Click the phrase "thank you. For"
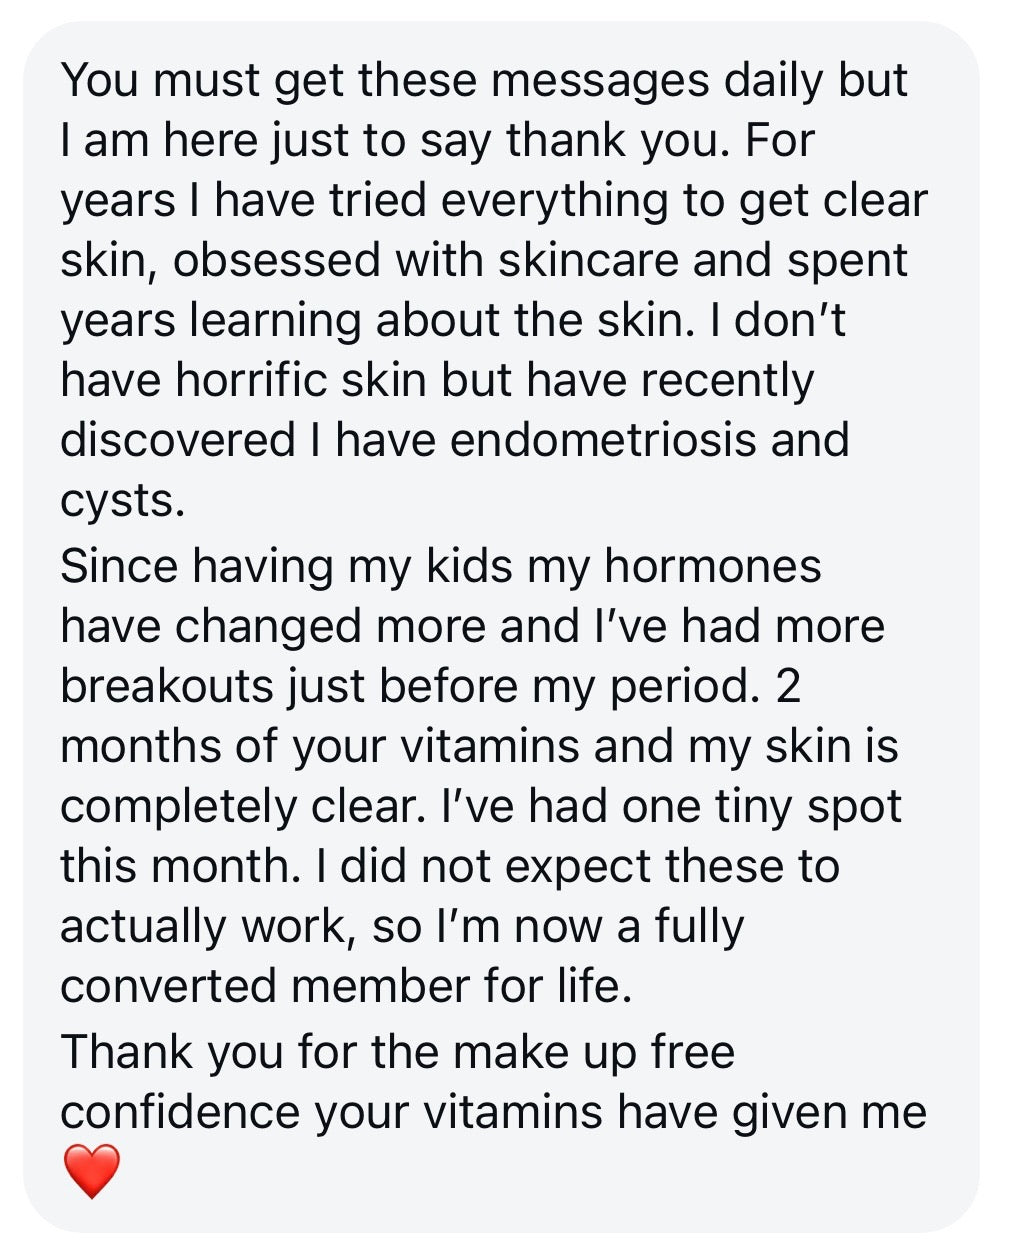 click(660, 141)
